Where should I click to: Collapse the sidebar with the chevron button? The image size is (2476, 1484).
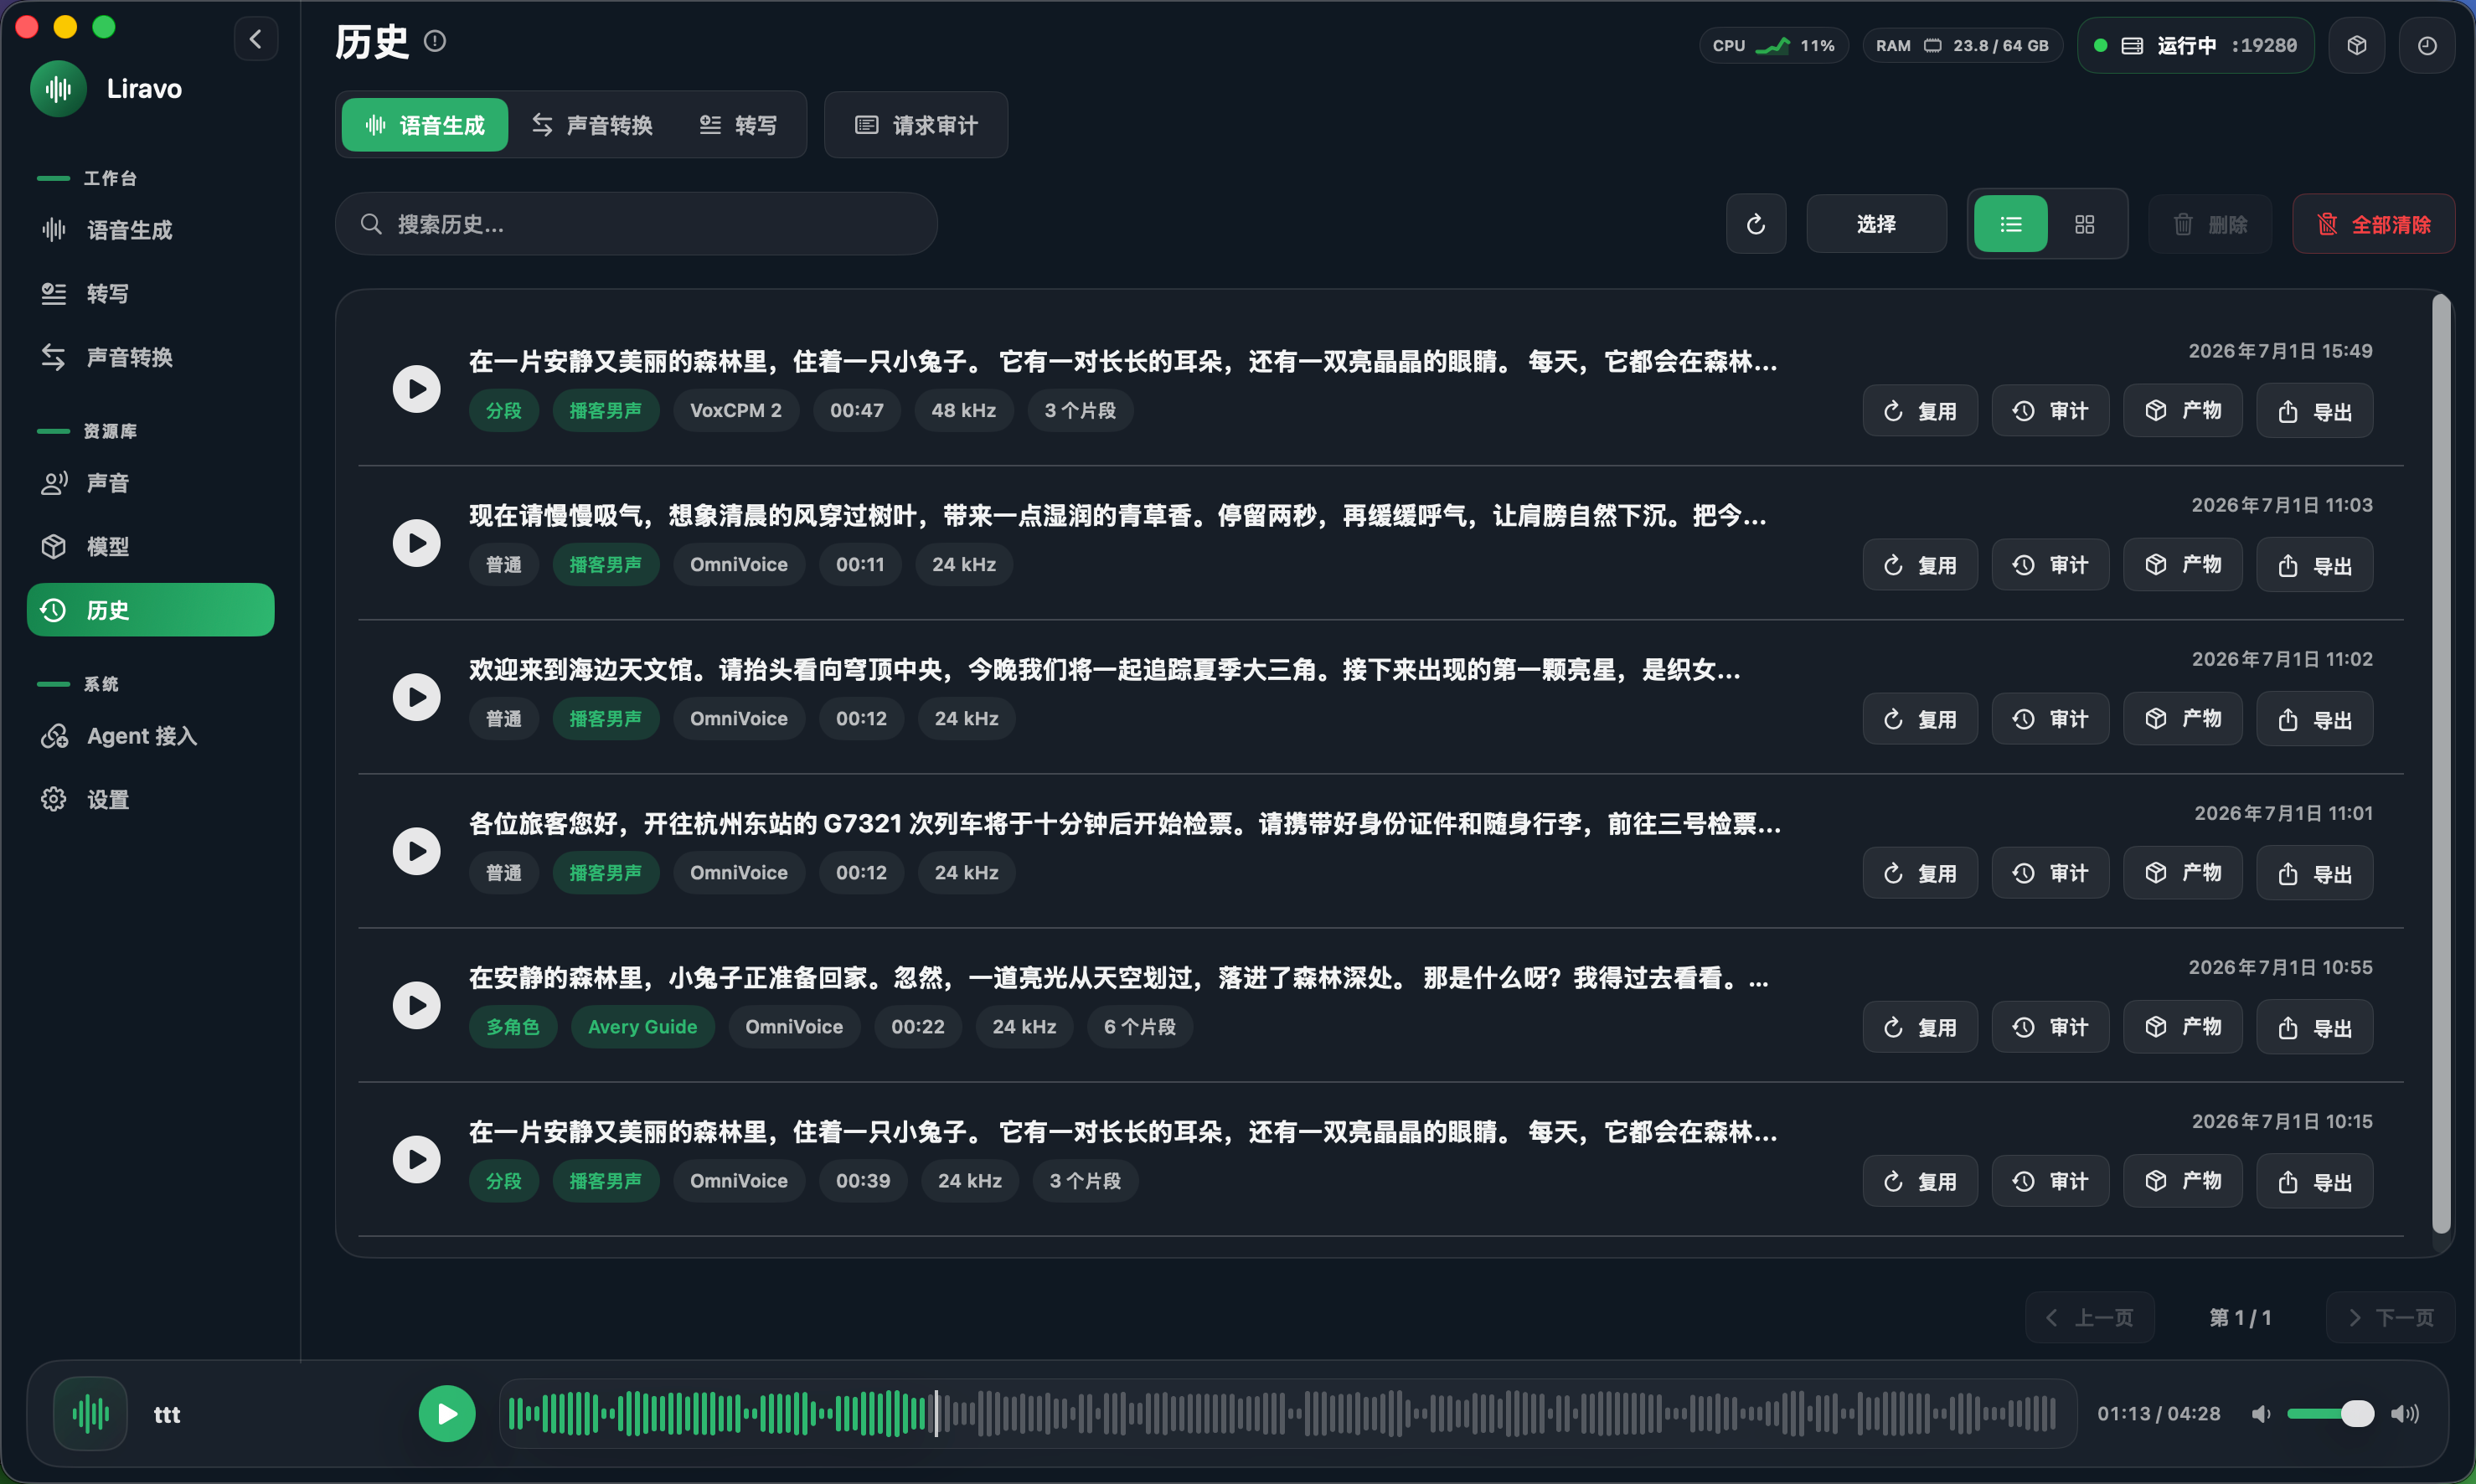tap(256, 39)
